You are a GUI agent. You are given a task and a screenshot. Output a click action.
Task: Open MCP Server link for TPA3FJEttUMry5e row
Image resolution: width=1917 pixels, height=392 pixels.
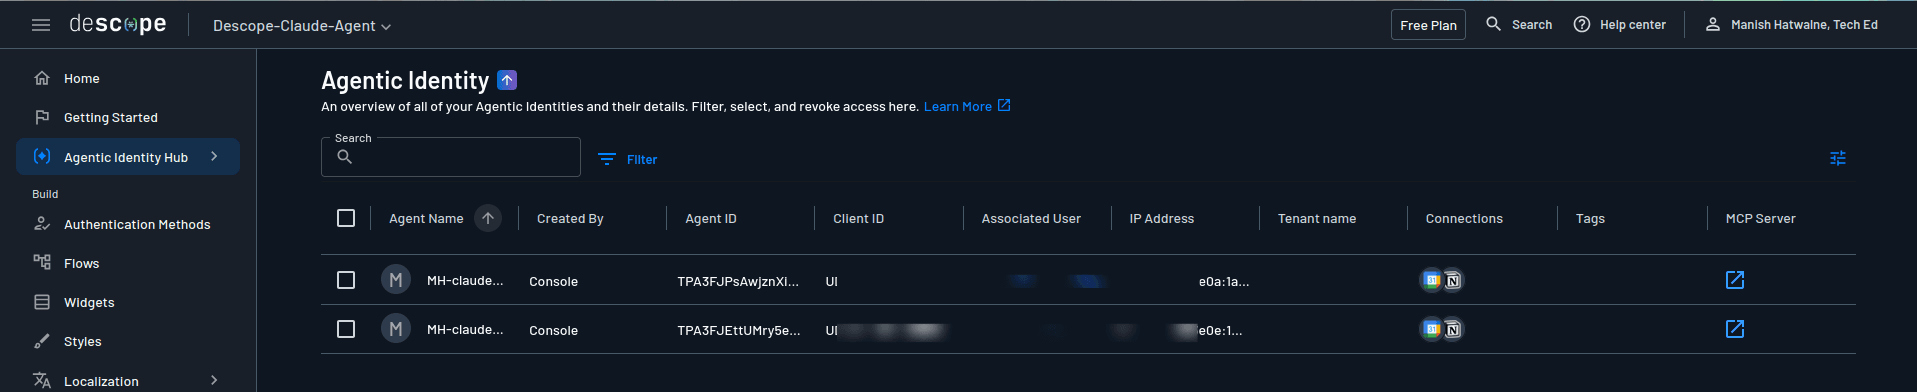(x=1735, y=329)
